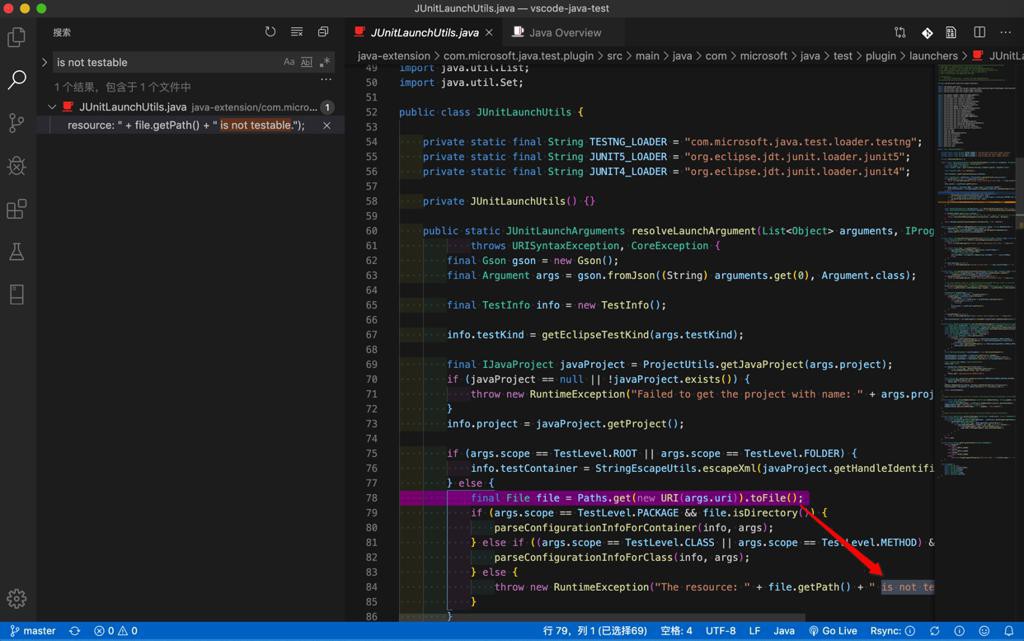Image resolution: width=1024 pixels, height=641 pixels.
Task: Click into the search input field
Action: [x=165, y=62]
